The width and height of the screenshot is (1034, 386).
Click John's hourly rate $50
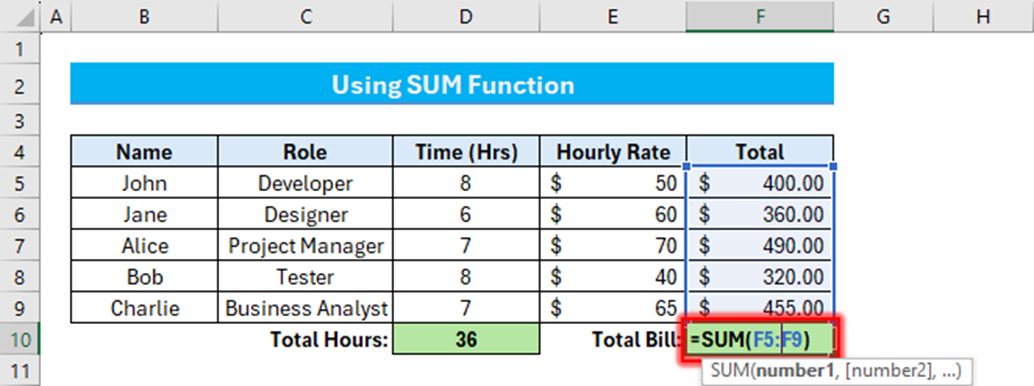[613, 183]
